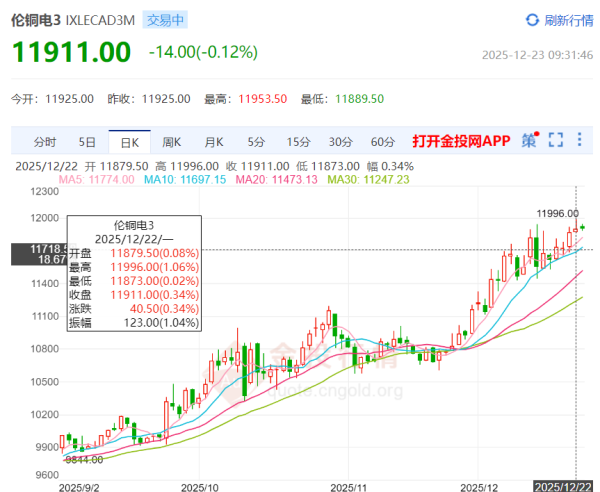
Task: Click the 今开 value 11925.00
Action: pyautogui.click(x=69, y=99)
